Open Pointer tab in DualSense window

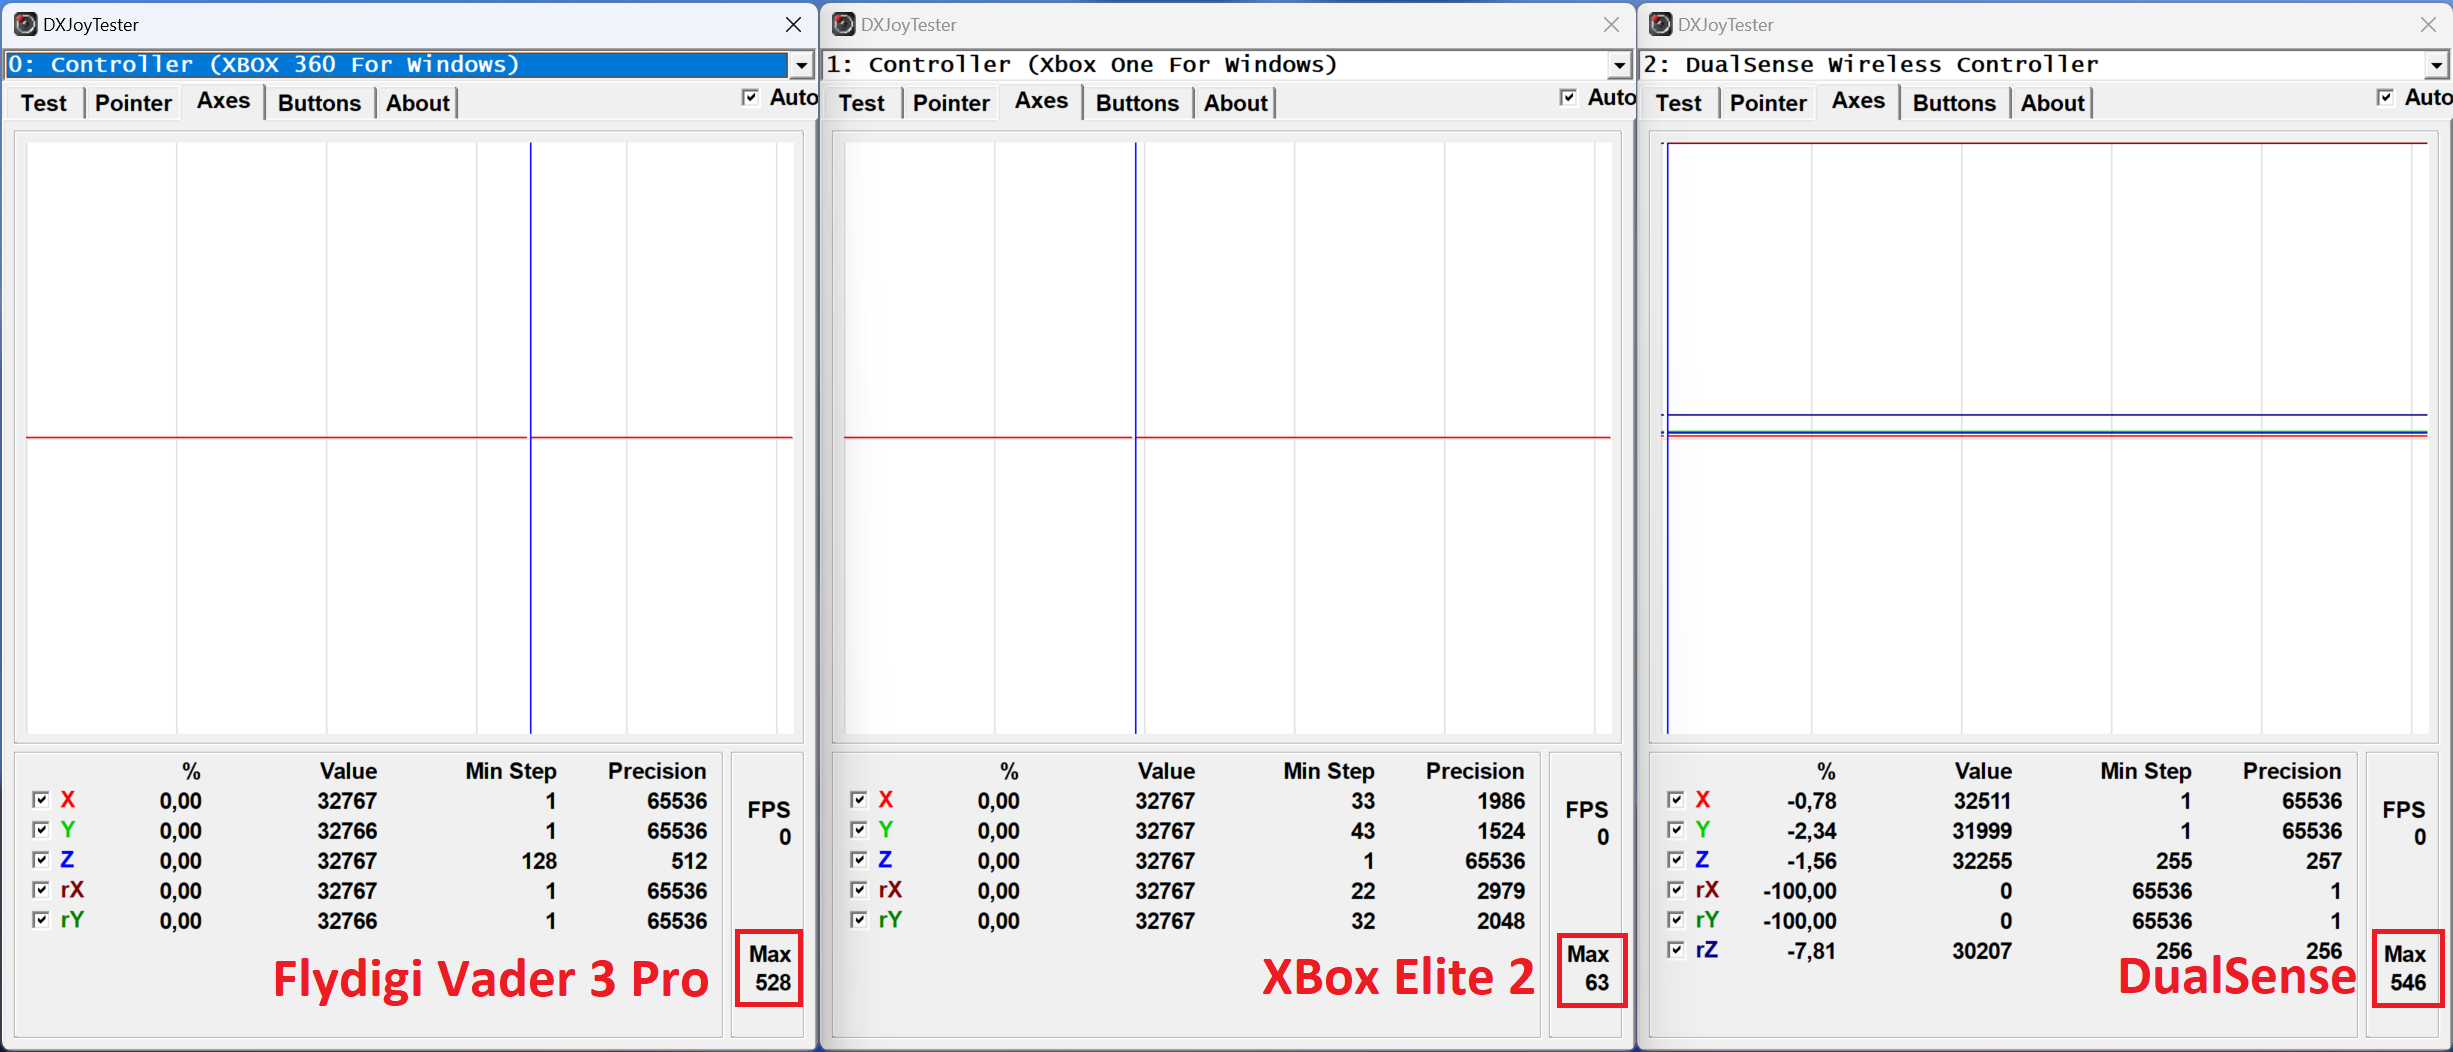tap(1768, 103)
